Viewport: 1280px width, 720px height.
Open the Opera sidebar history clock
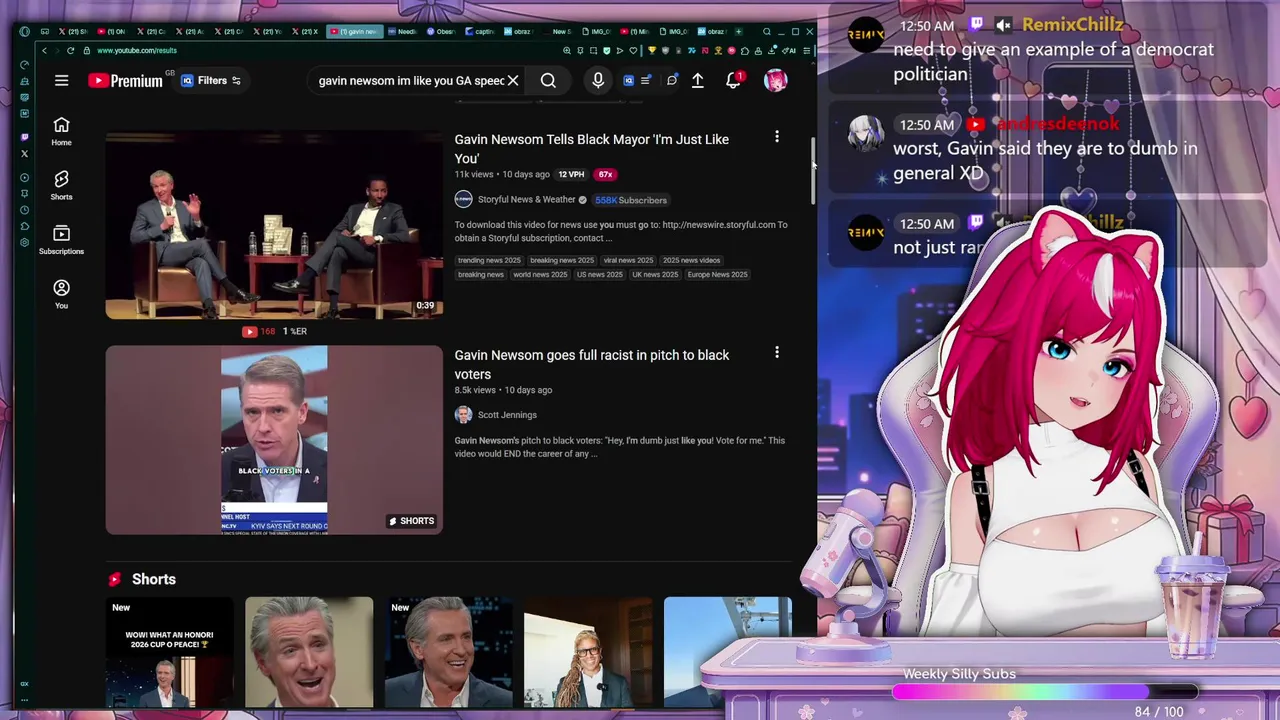tap(24, 209)
